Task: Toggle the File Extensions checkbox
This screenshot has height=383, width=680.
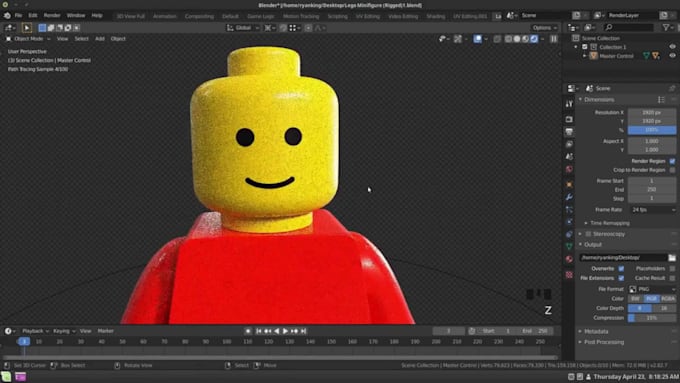Action: click(x=621, y=278)
